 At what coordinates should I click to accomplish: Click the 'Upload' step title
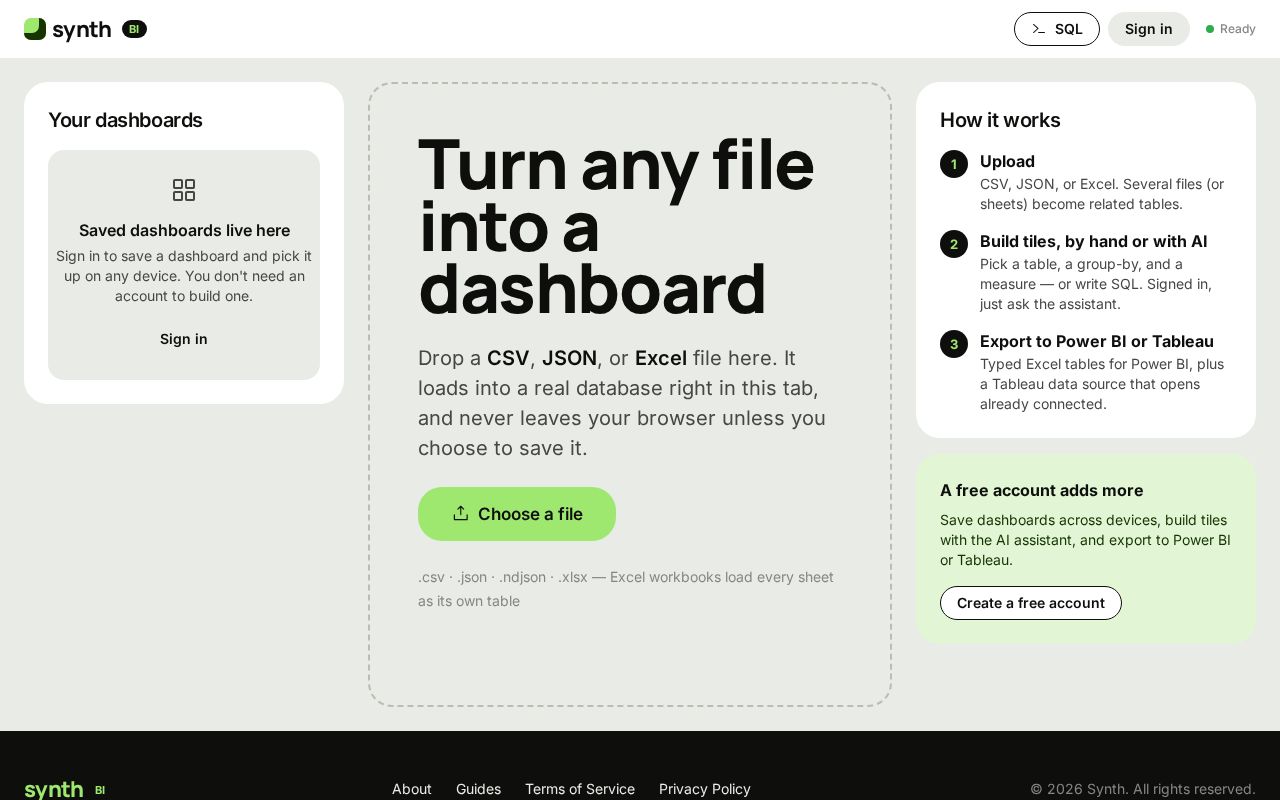[1007, 161]
